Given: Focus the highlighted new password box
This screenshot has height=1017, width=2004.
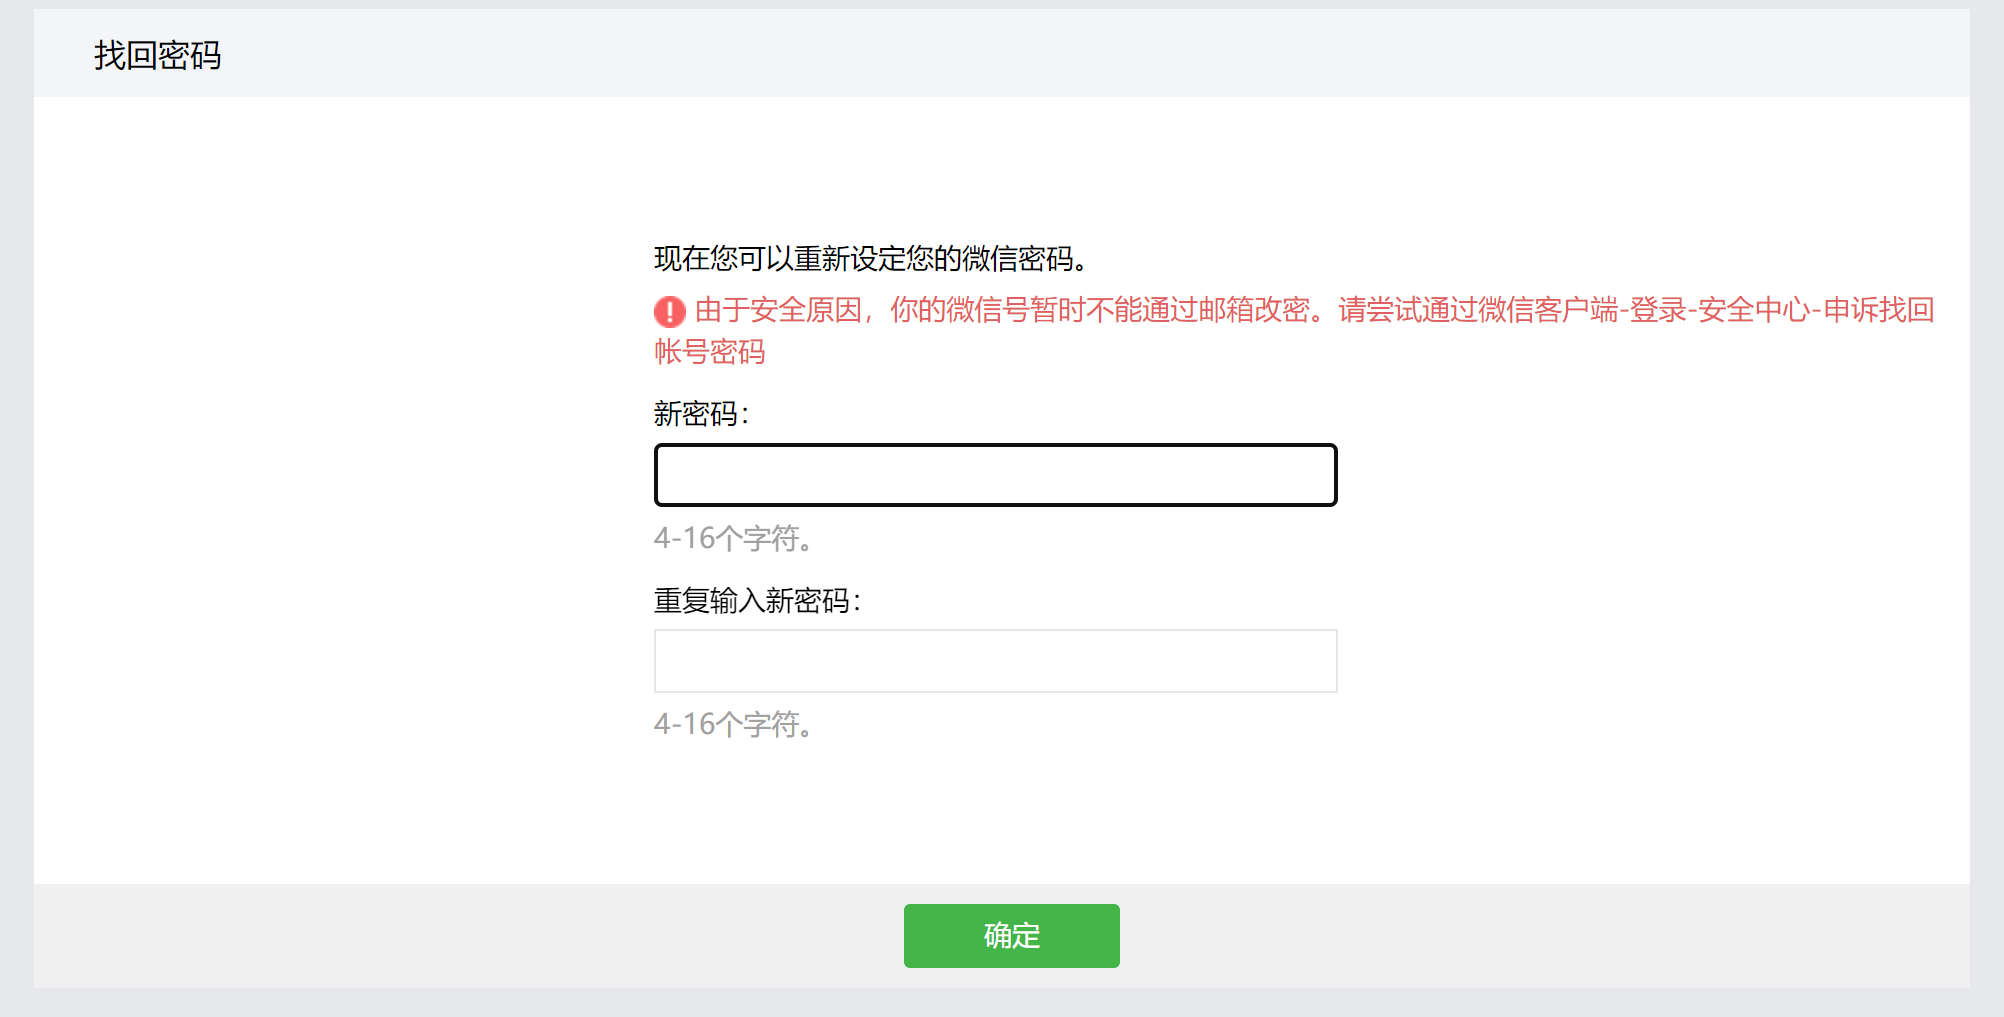Looking at the screenshot, I should point(995,475).
